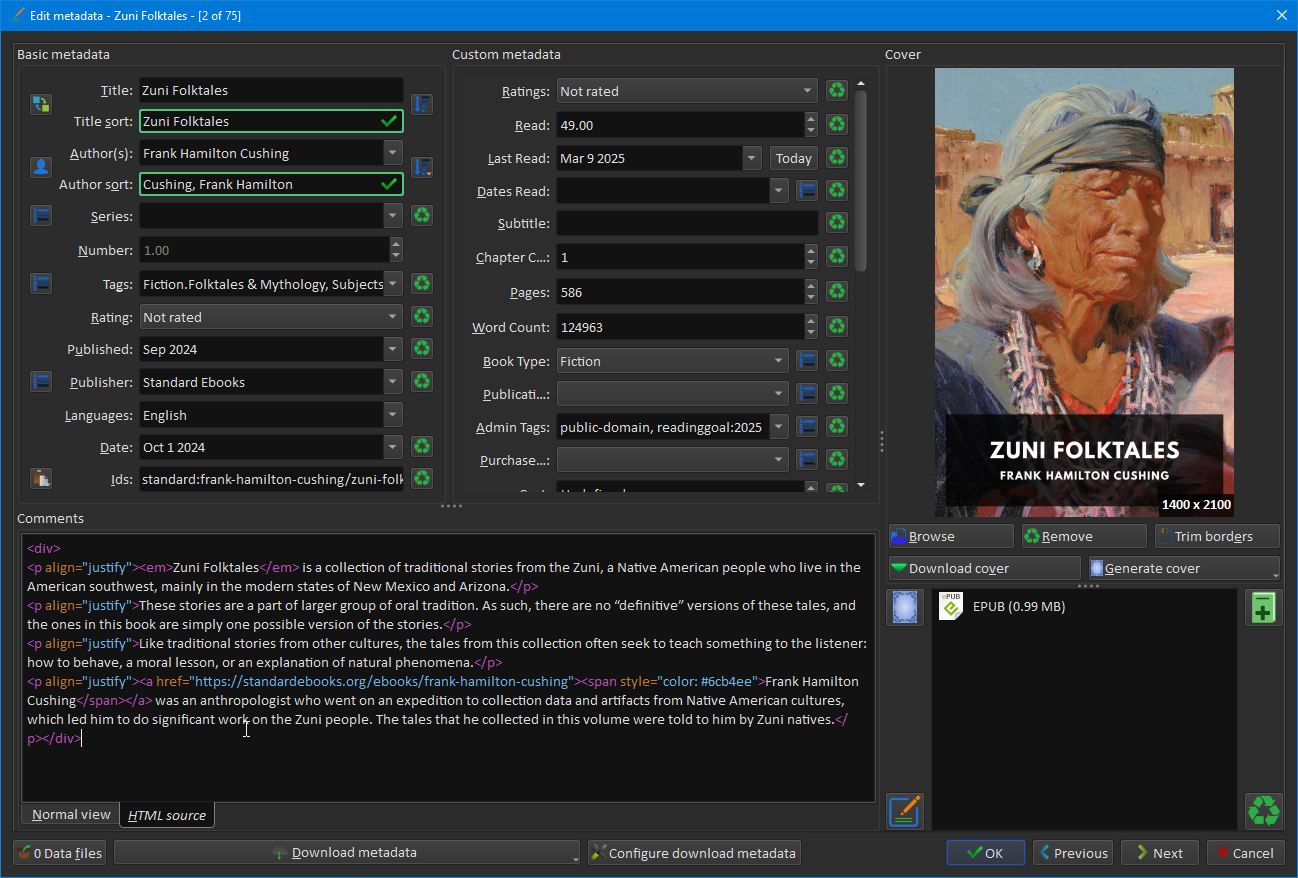Clear the custom Ratings field
The width and height of the screenshot is (1298, 878).
[837, 91]
